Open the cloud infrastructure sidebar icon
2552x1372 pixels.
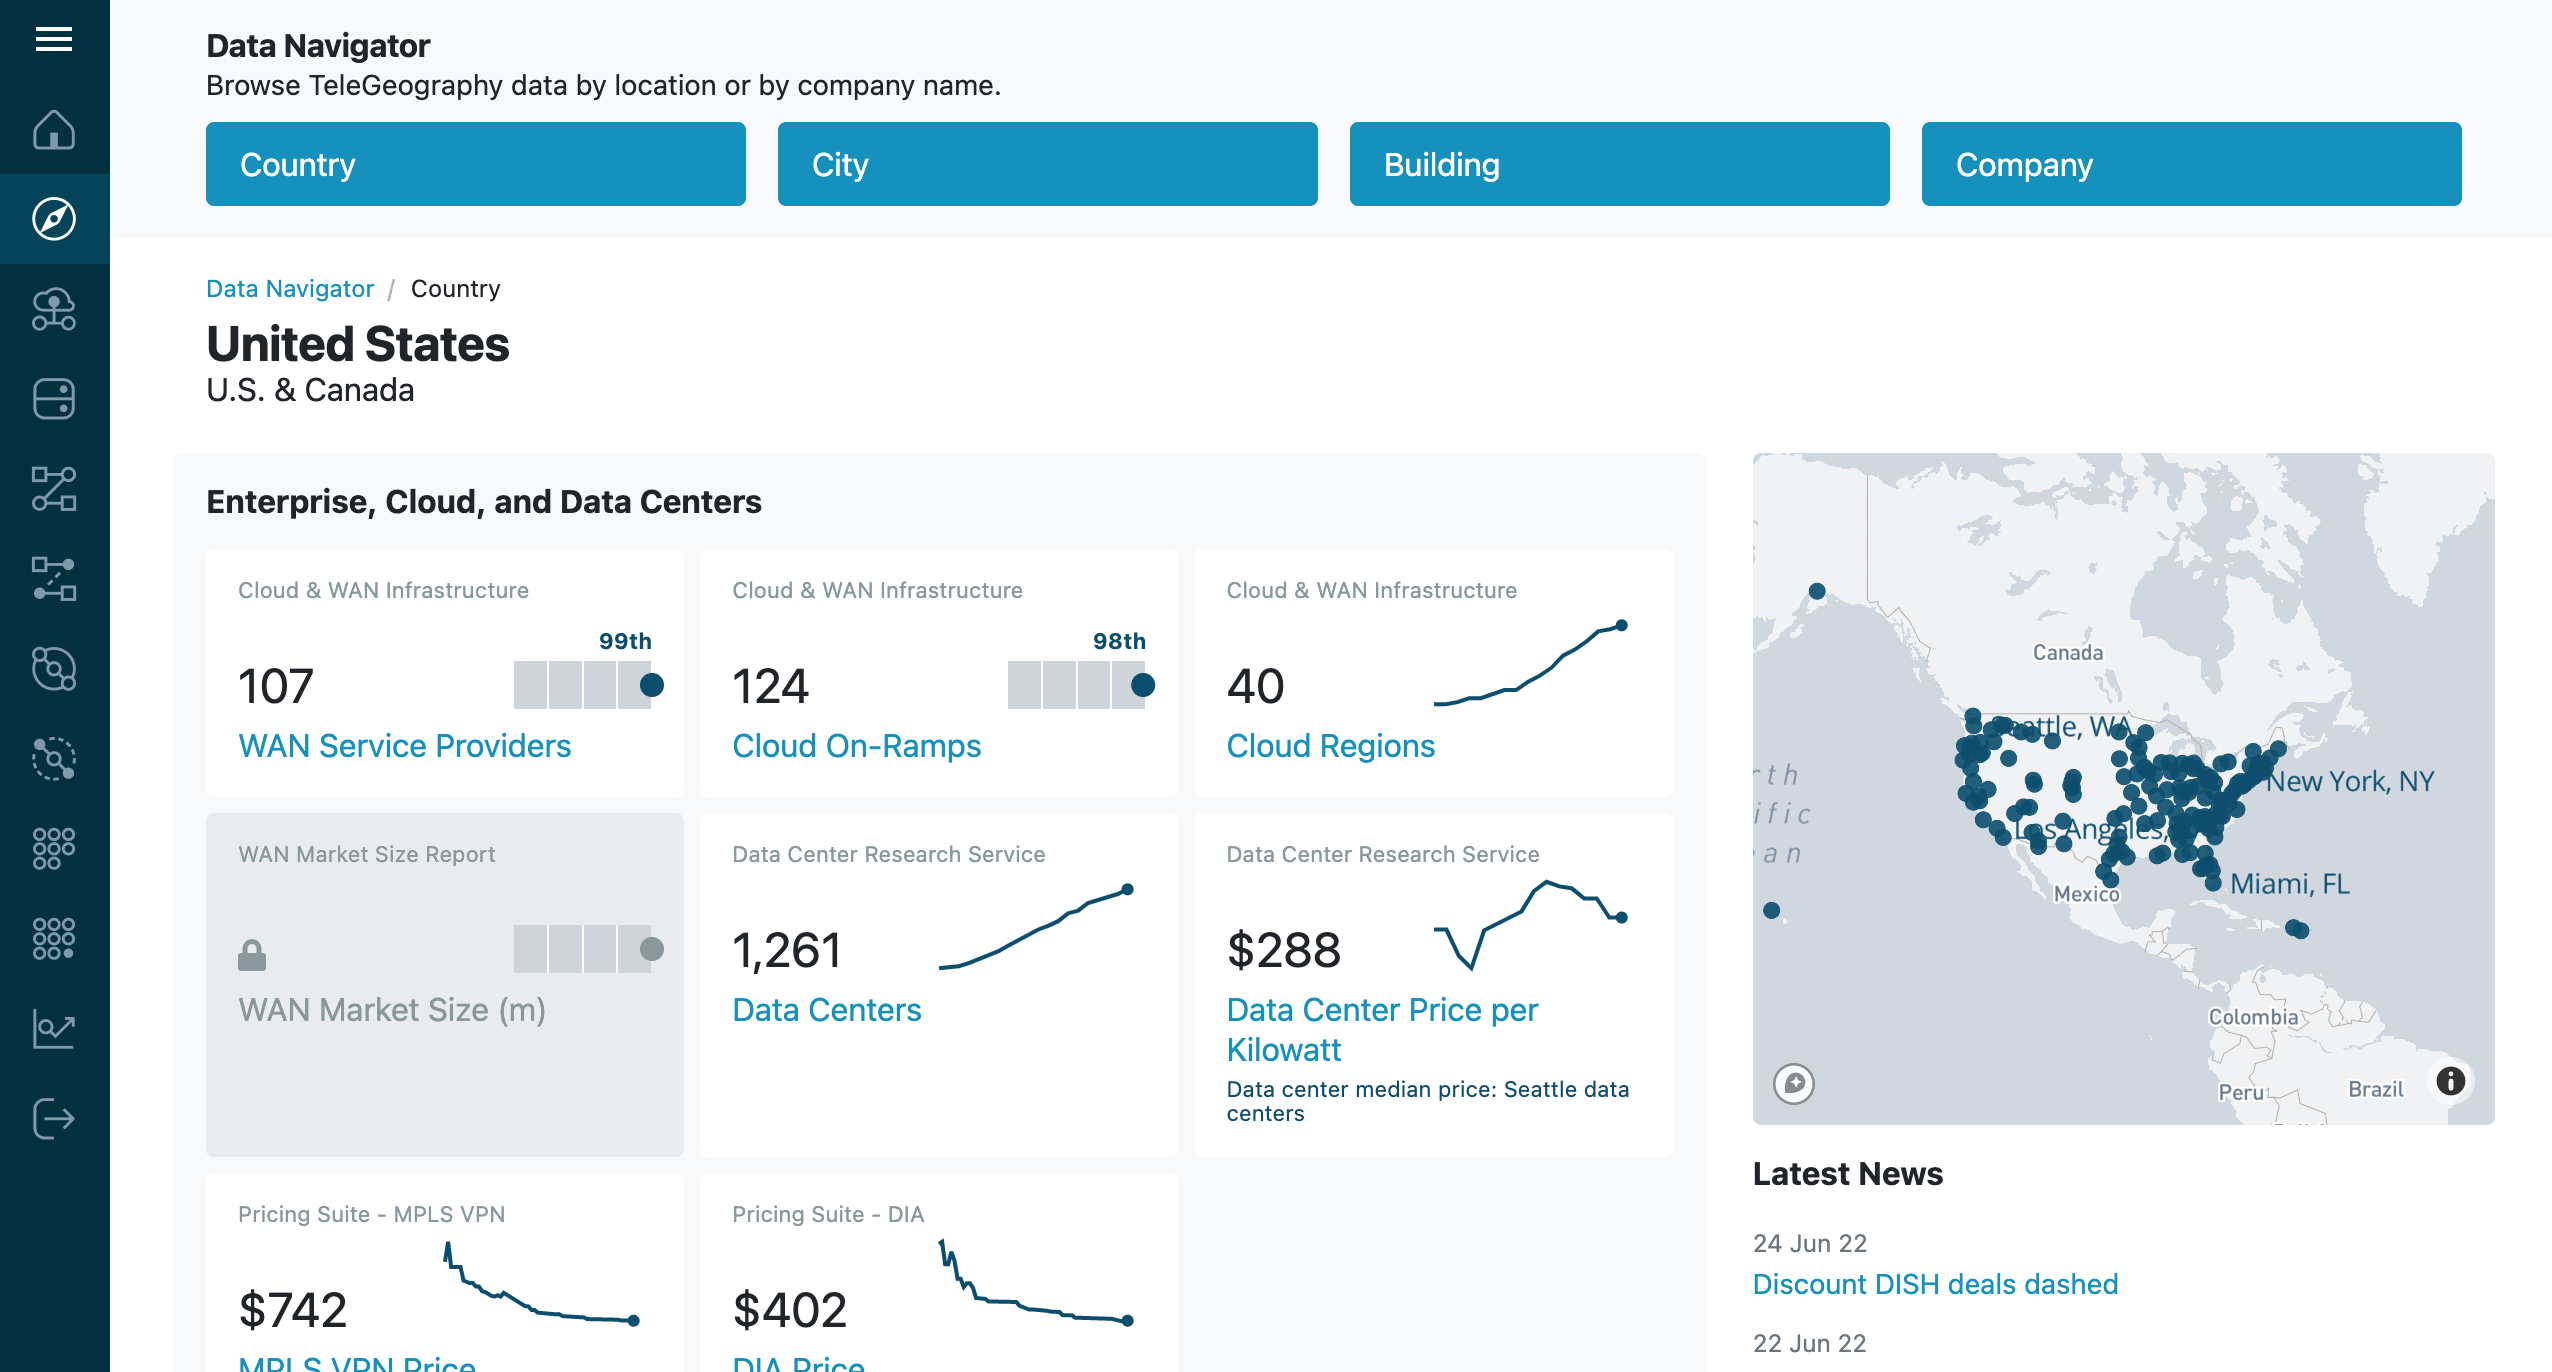coord(55,310)
